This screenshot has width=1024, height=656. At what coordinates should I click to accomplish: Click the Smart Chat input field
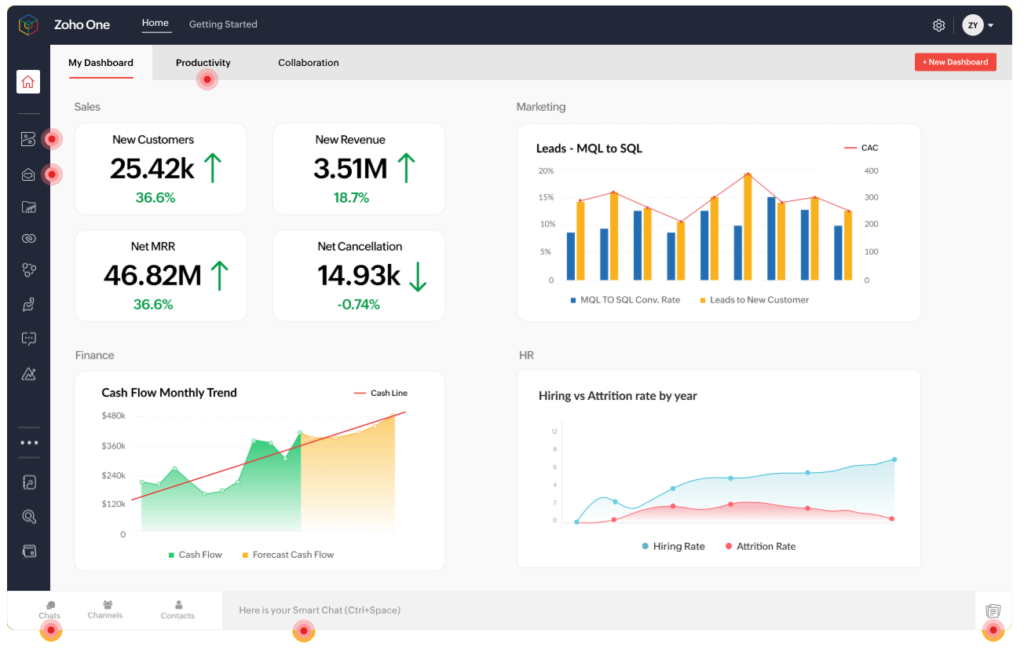(x=400, y=609)
